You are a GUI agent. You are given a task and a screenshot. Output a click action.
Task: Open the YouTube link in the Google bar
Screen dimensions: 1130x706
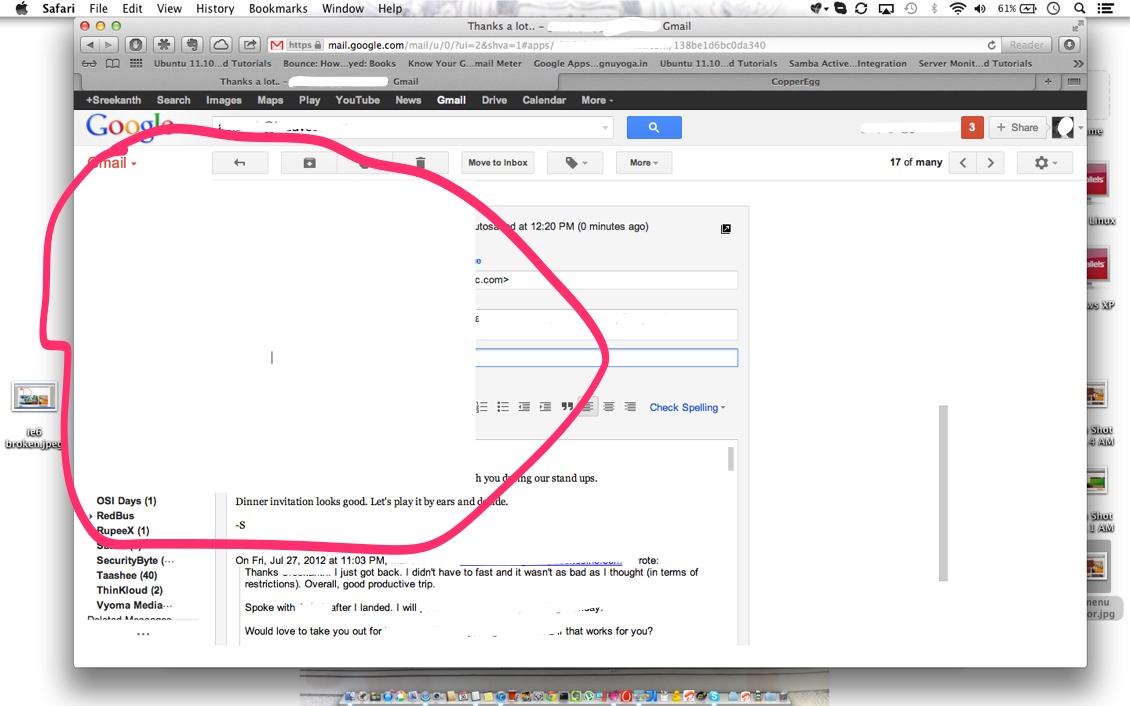357,100
